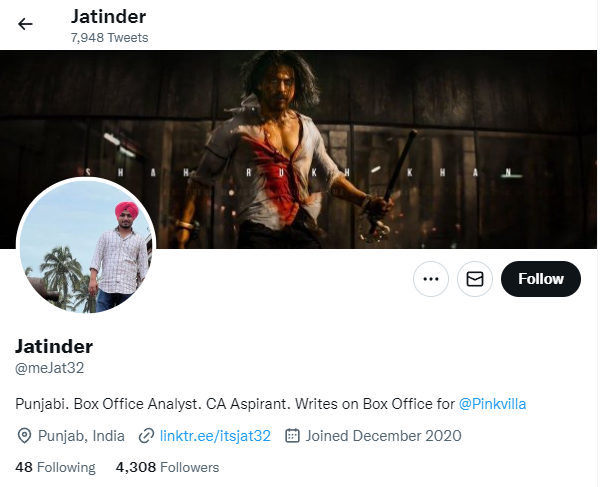
Task: Click the location pin icon
Action: coord(25,436)
